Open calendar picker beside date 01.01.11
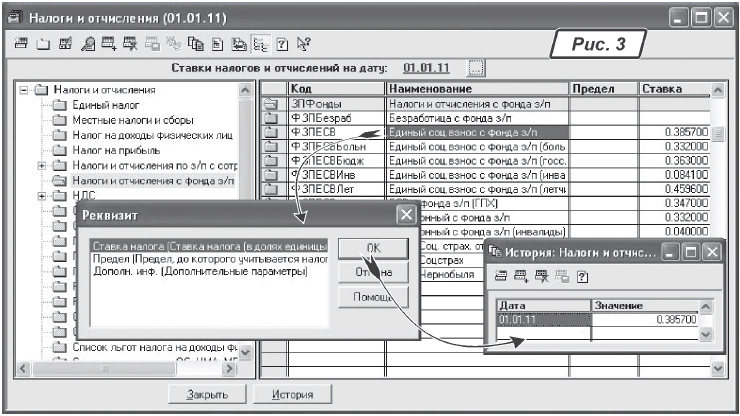 click(x=476, y=68)
